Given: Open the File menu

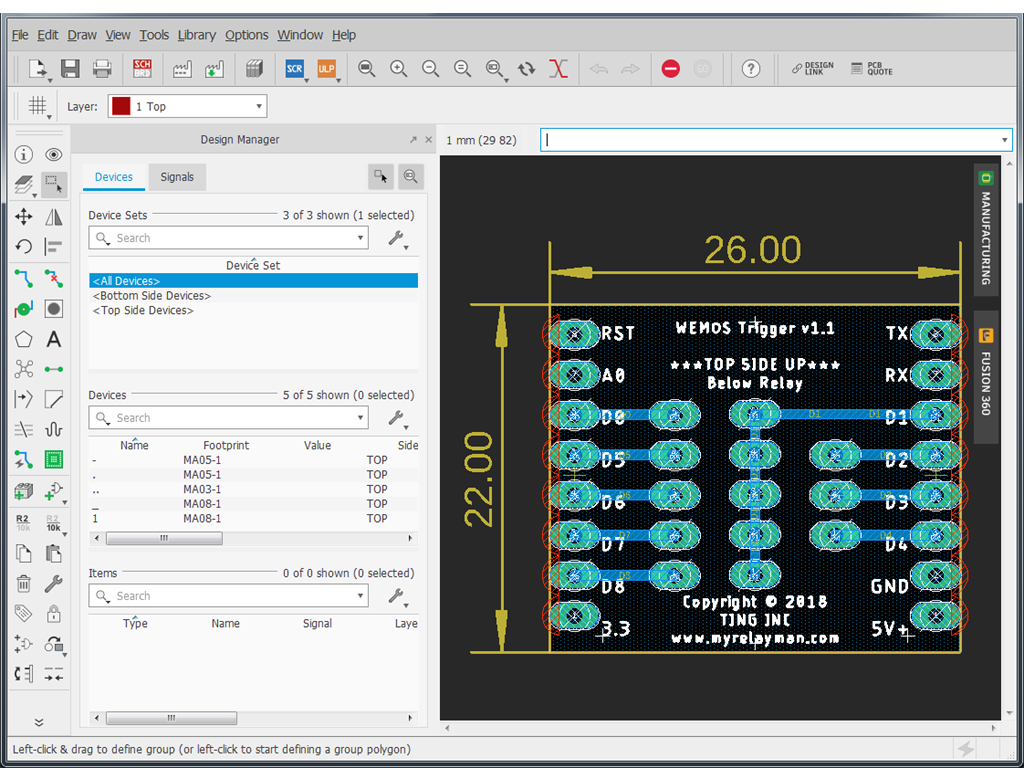Looking at the screenshot, I should [x=20, y=35].
